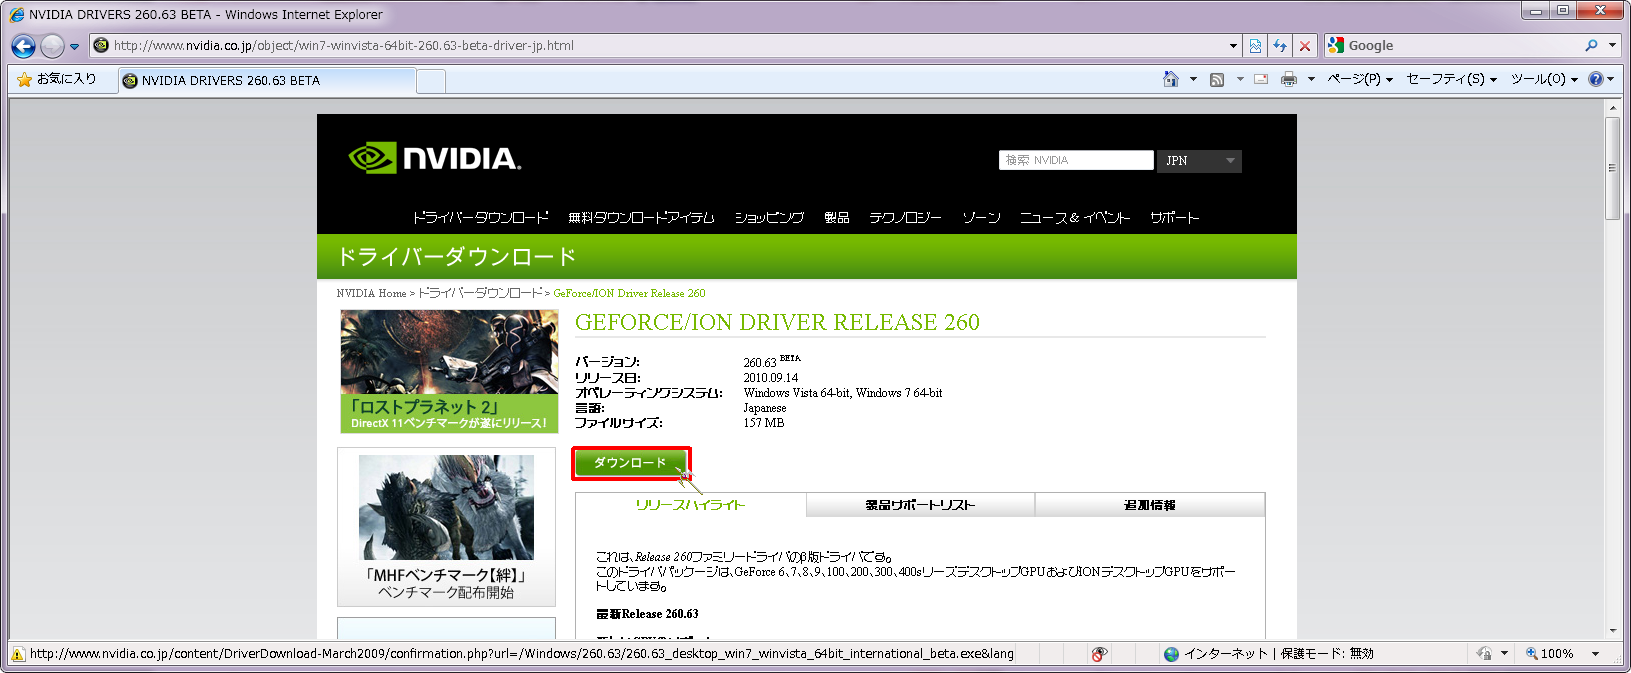Stop page loading with the red X
The width and height of the screenshot is (1631, 673).
click(x=1304, y=46)
